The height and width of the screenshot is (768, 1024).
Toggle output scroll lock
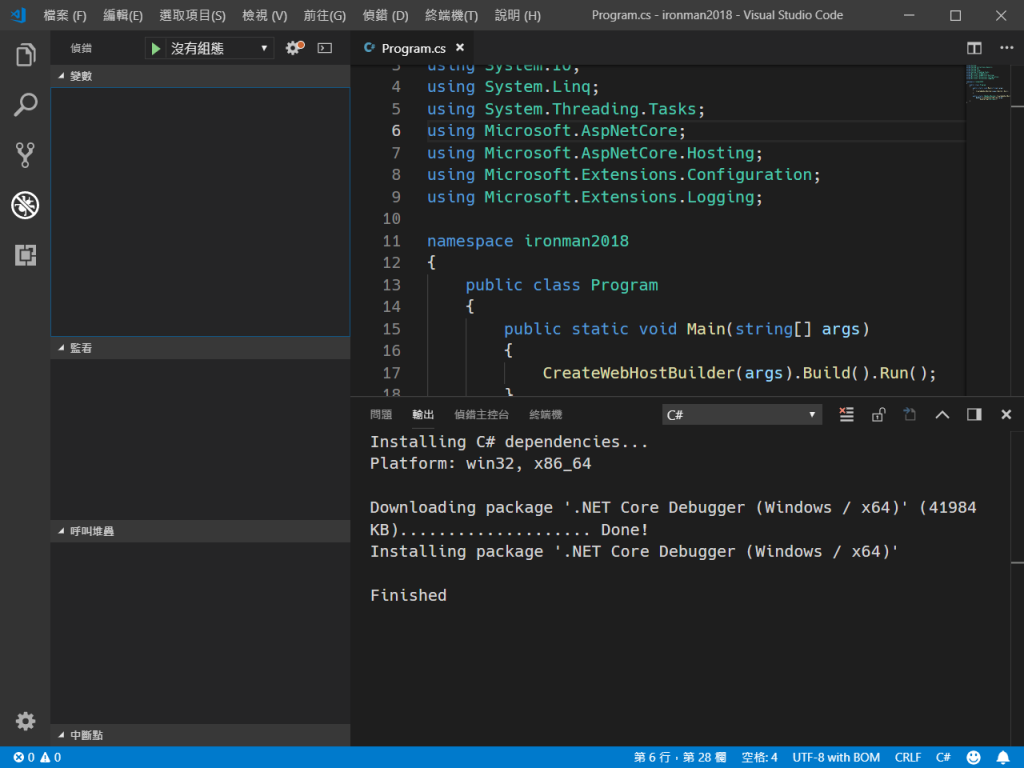point(878,415)
